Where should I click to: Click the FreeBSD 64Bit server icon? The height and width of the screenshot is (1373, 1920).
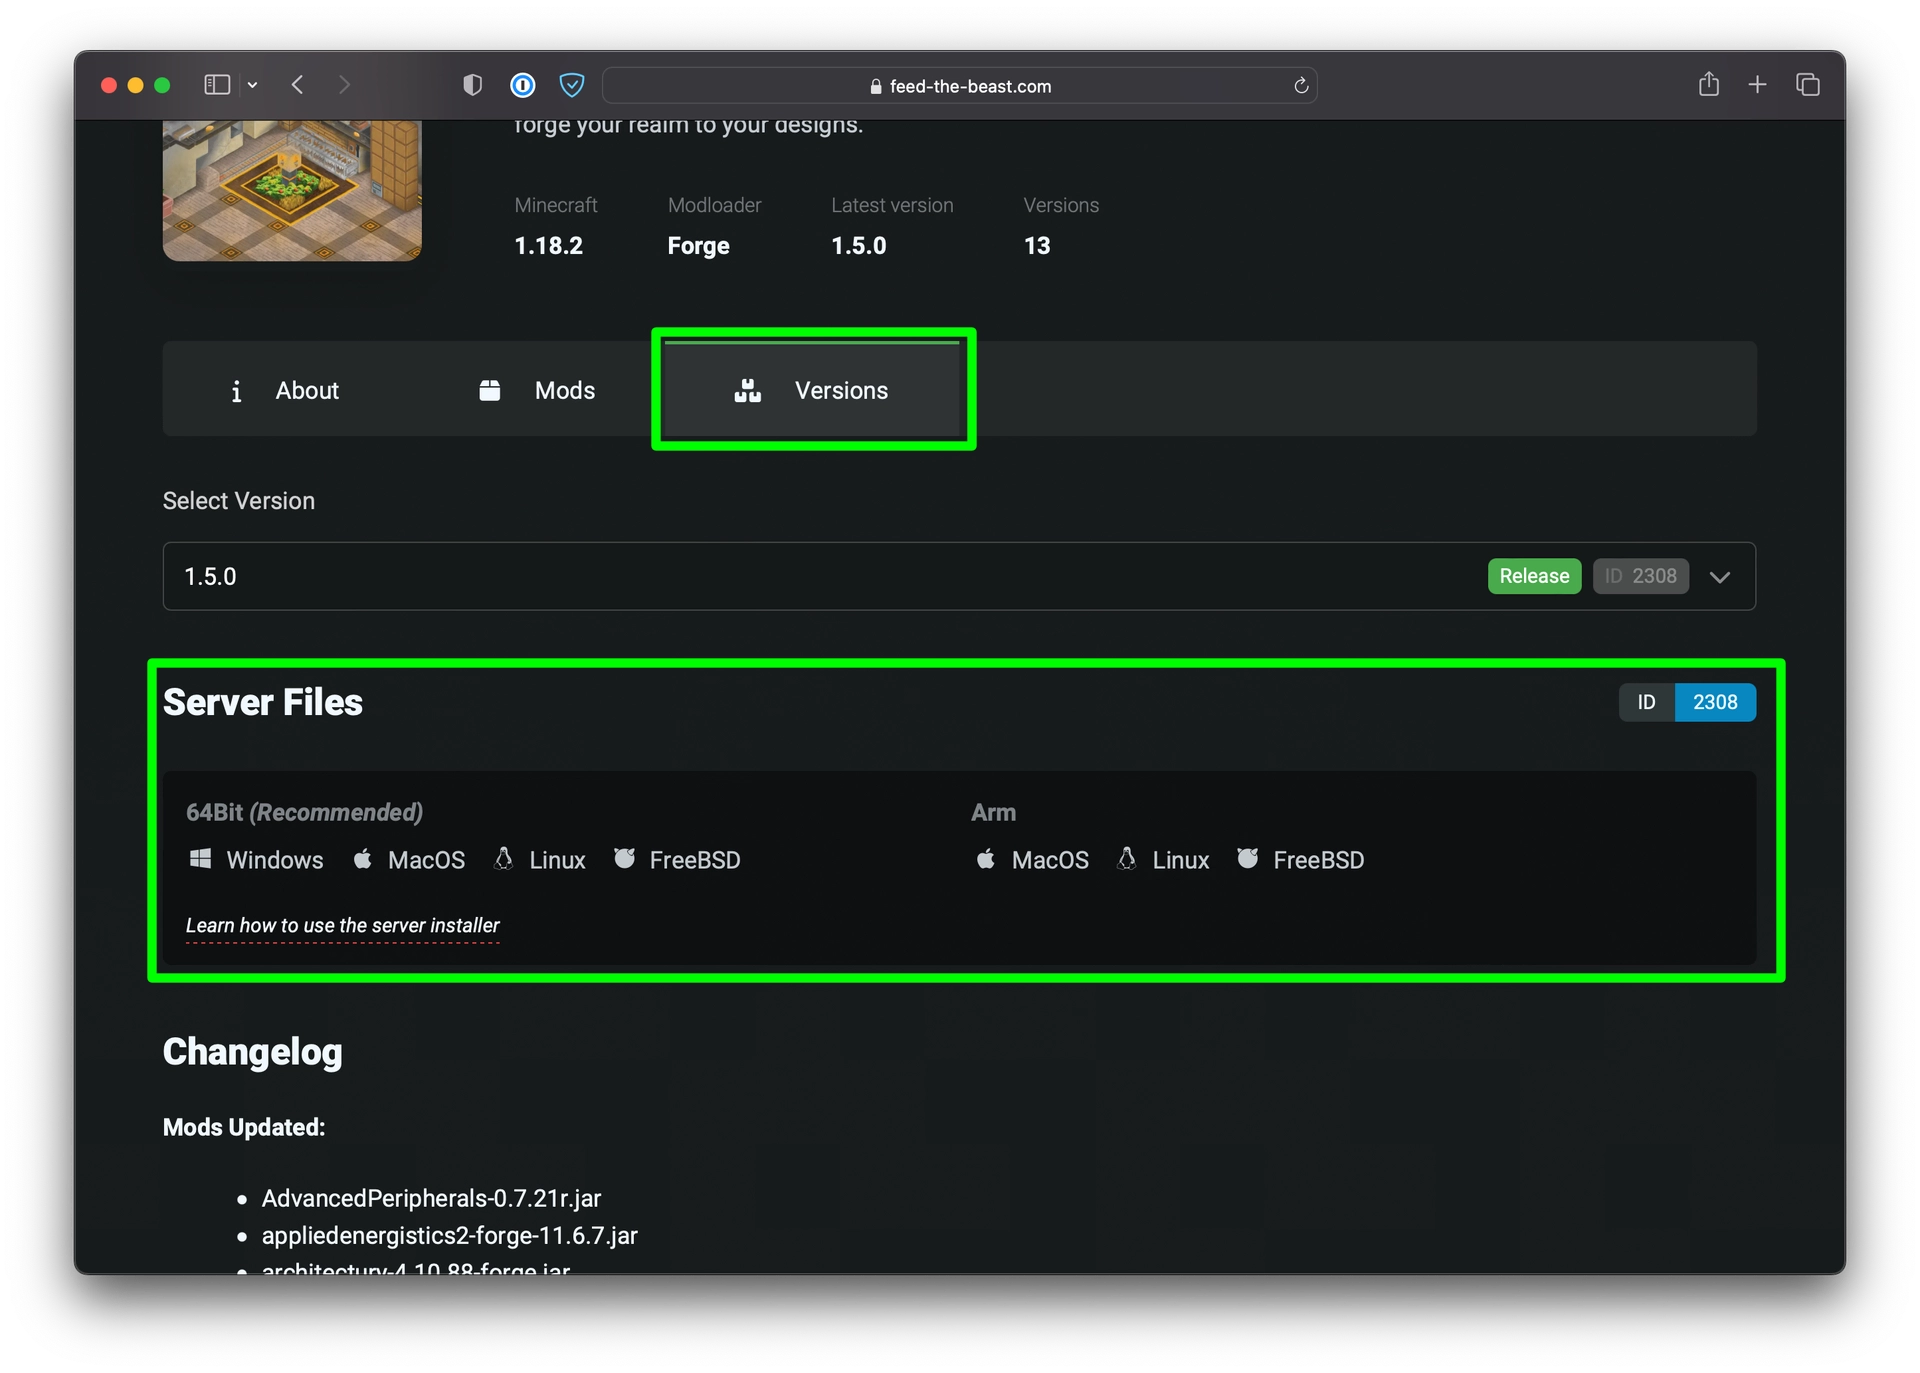(624, 859)
